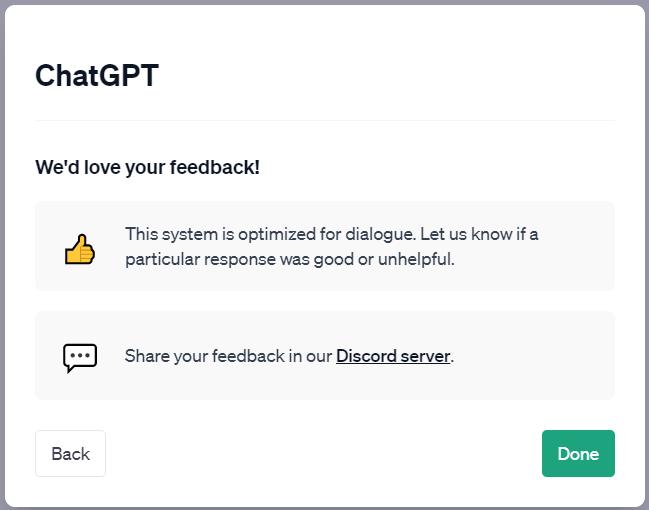
Task: Click the speech bubble chat icon
Action: click(x=80, y=357)
